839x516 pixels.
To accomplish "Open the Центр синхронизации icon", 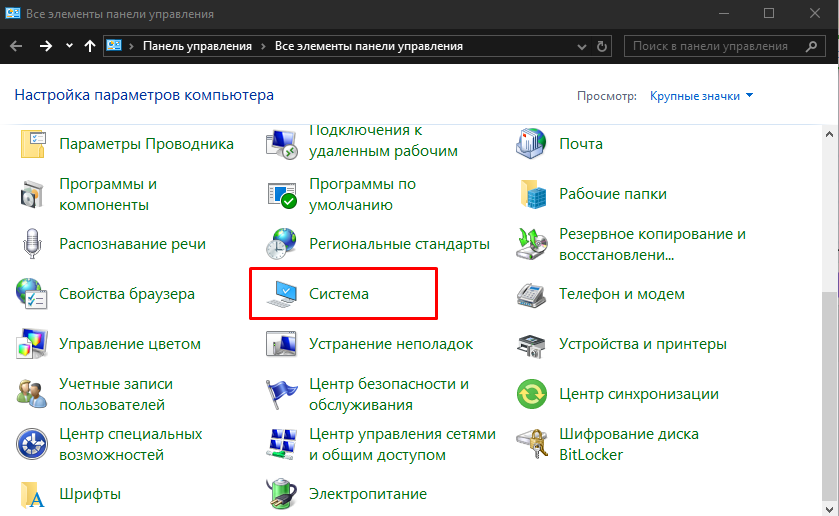I will (x=532, y=394).
